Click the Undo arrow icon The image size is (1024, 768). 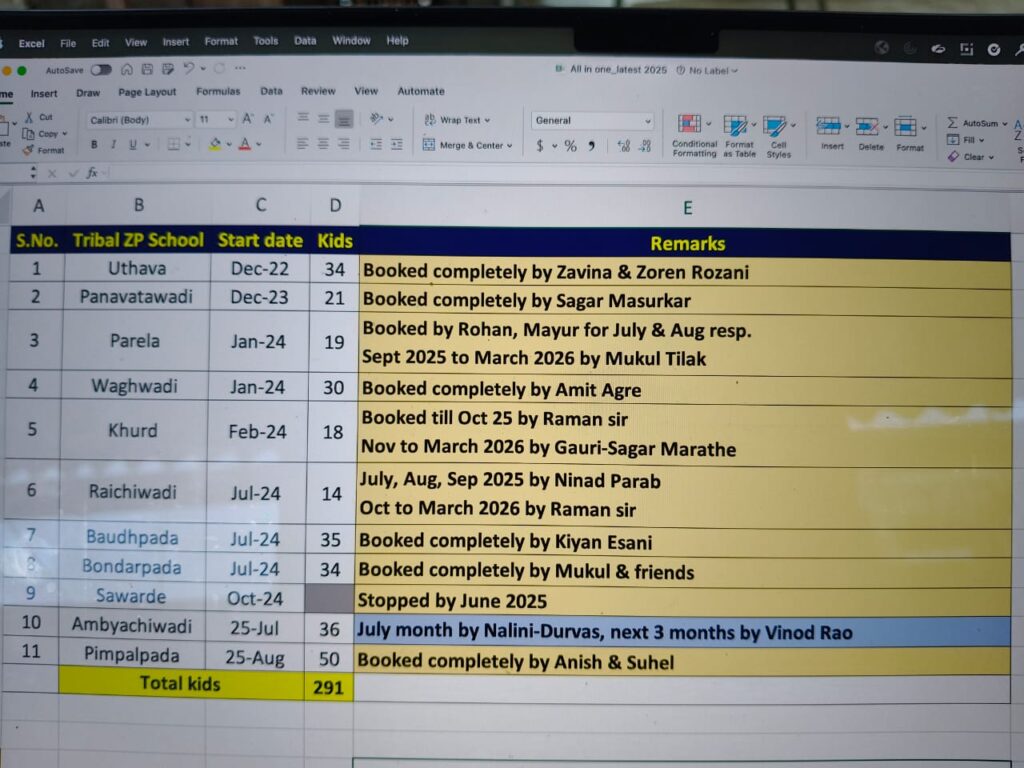point(189,68)
